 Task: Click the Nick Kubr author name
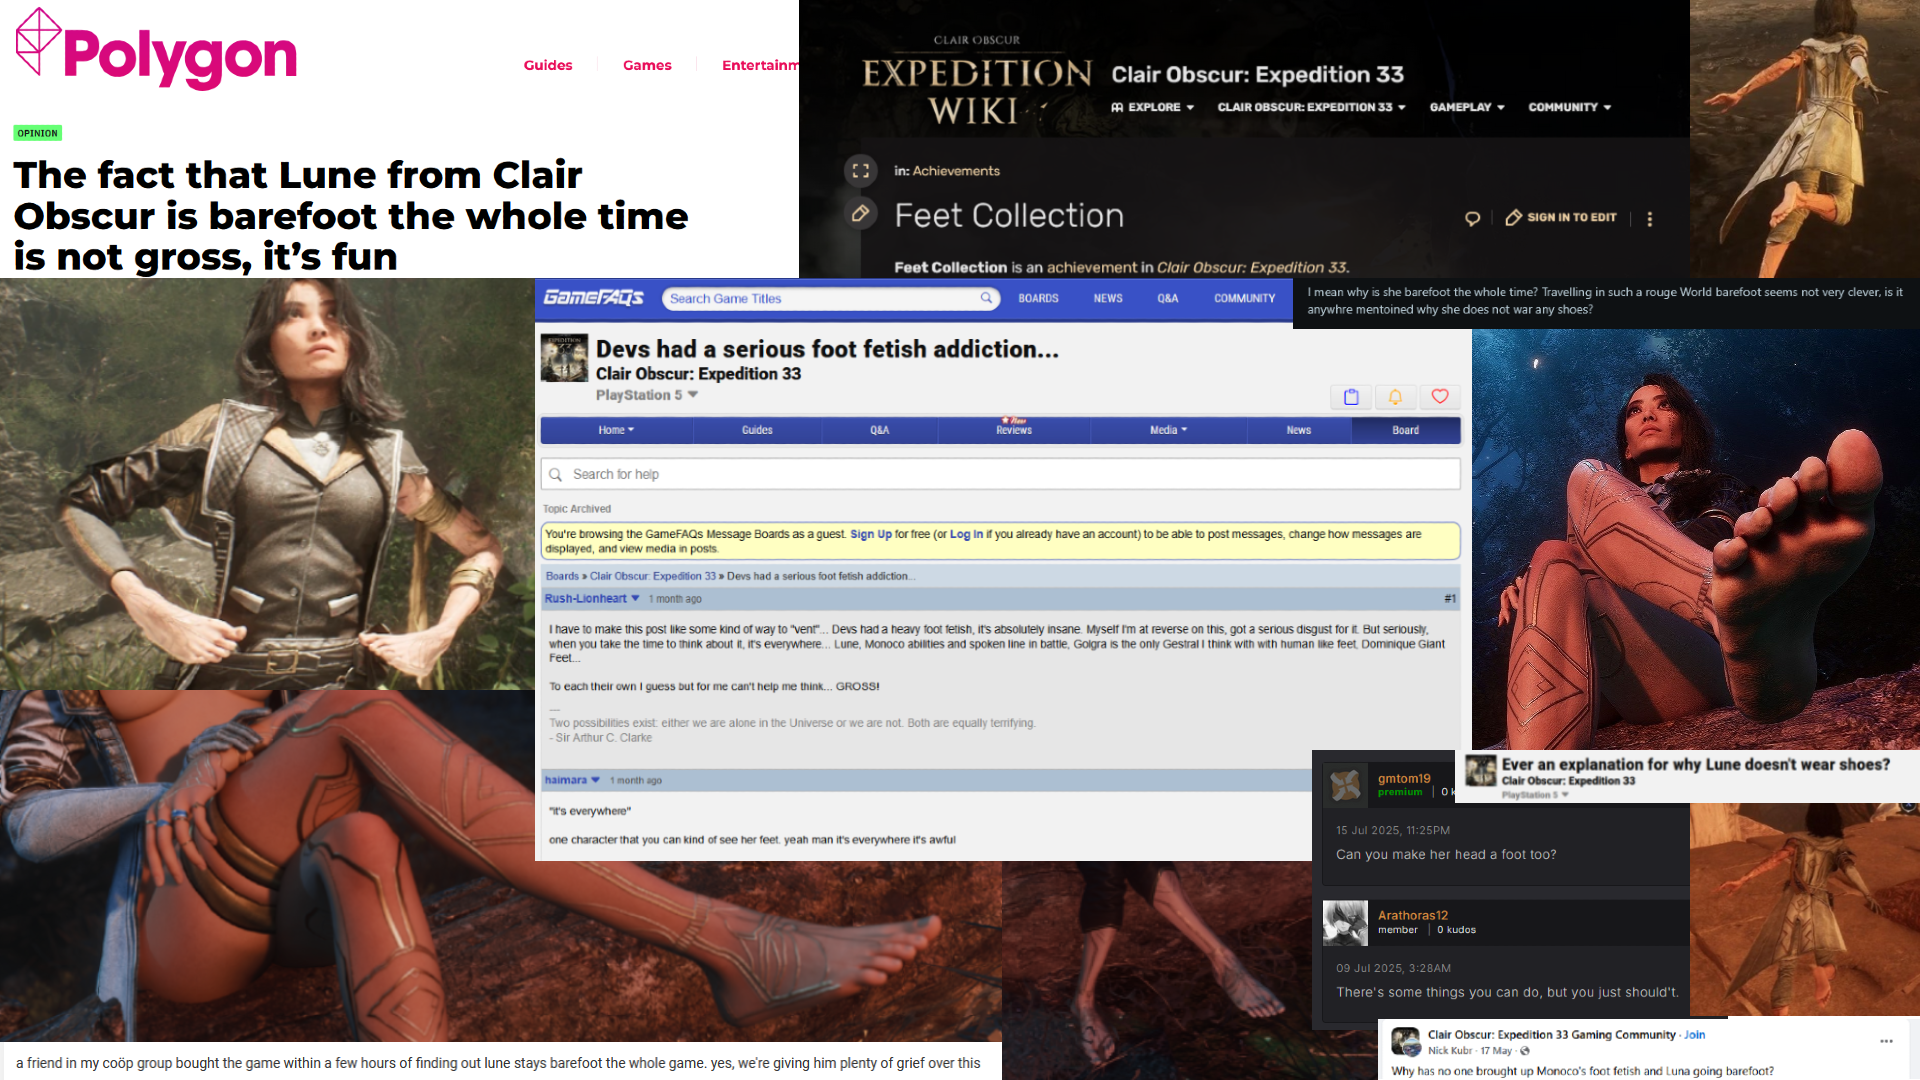click(1450, 1051)
